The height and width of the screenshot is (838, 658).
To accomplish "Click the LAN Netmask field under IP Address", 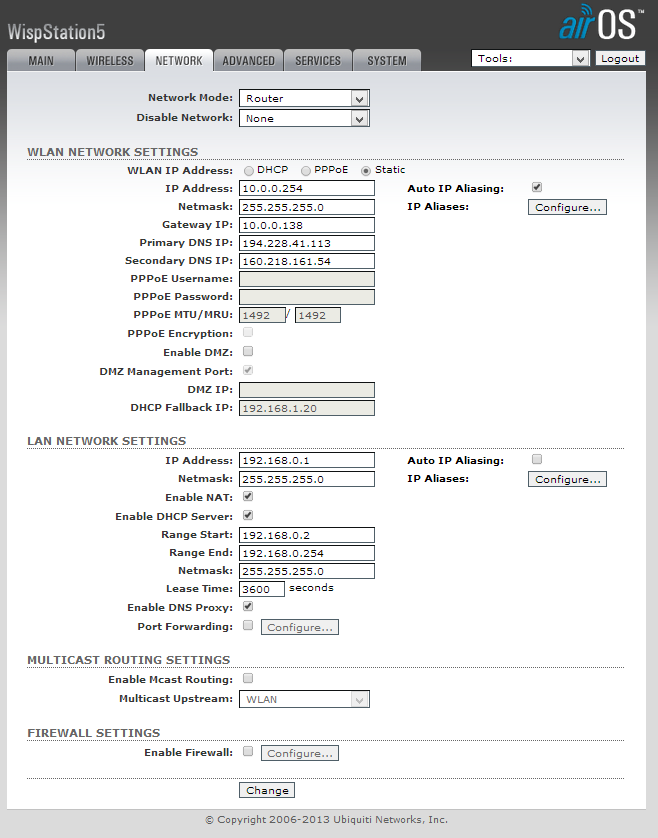I will [x=307, y=479].
